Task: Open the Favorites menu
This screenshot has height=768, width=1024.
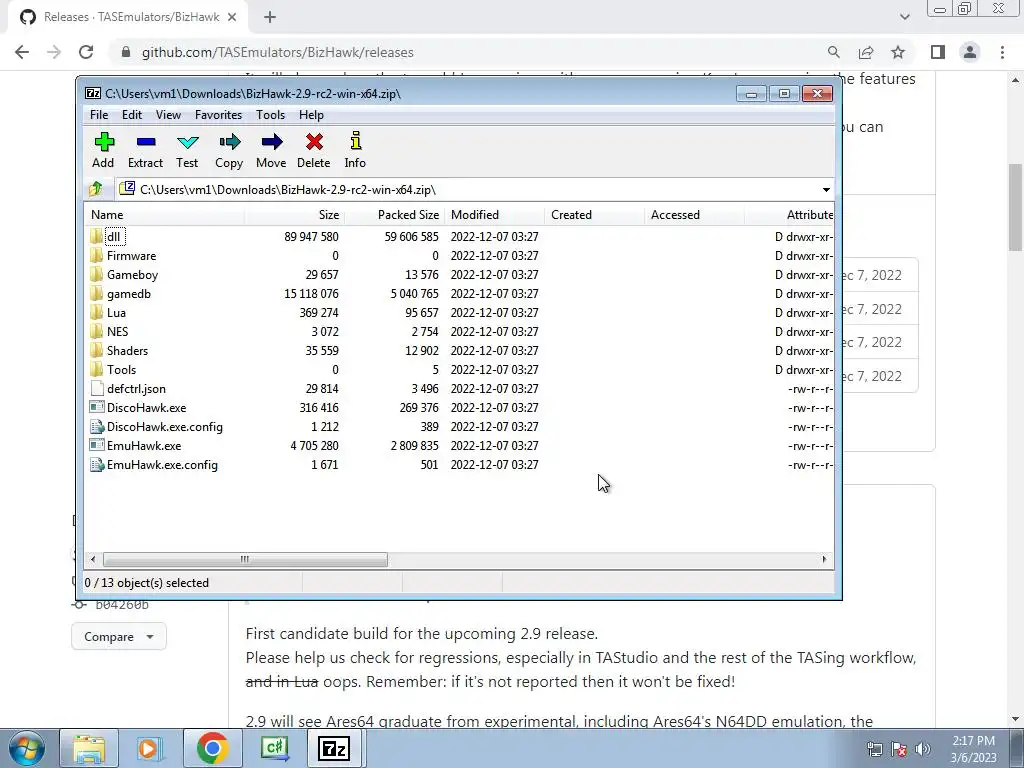Action: (x=218, y=115)
